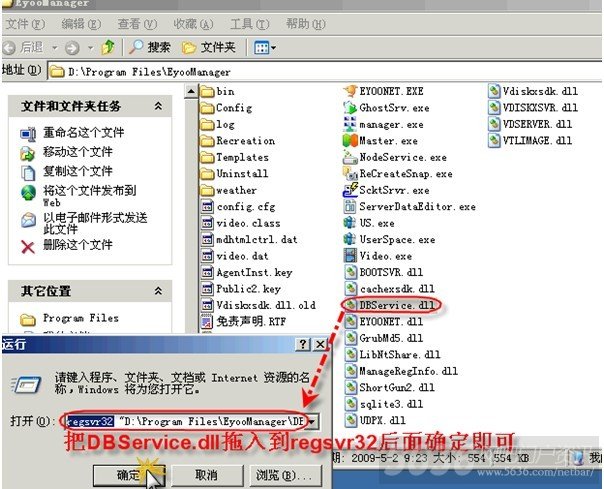Select the EYOONET.EXE icon
Viewport: 604px width, 489px height.
pos(350,91)
